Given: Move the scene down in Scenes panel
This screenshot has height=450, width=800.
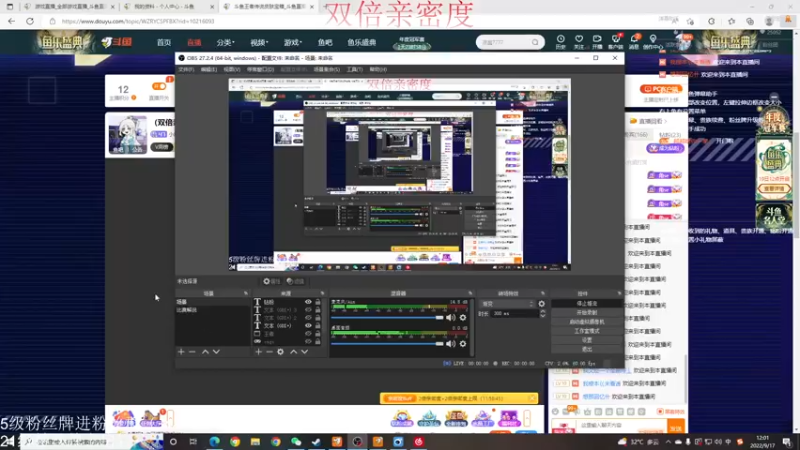Looking at the screenshot, I should click(x=216, y=352).
